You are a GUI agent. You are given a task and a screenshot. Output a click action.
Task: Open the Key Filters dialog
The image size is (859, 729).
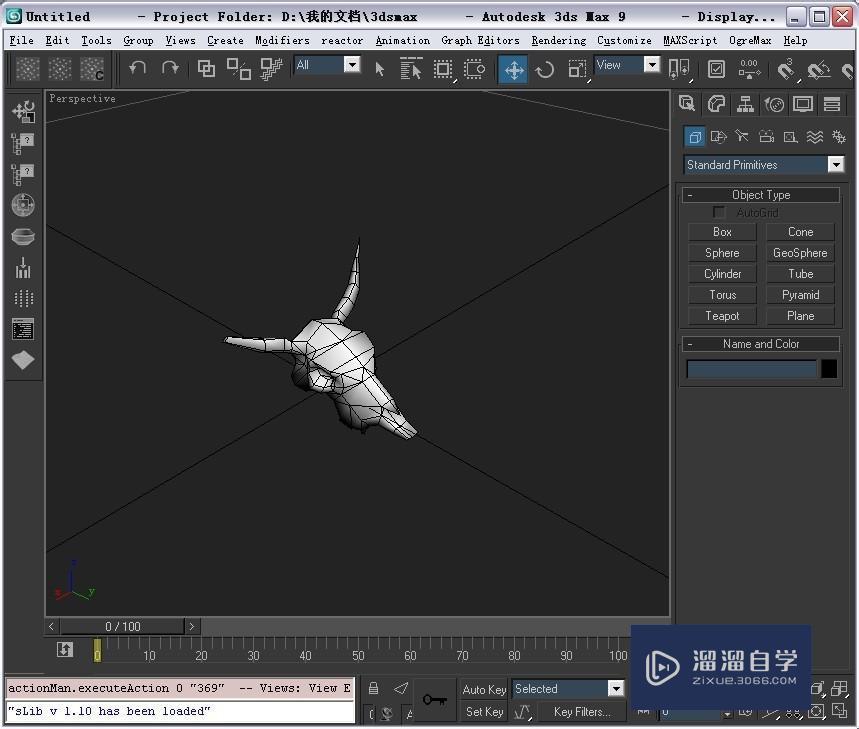[x=582, y=712]
